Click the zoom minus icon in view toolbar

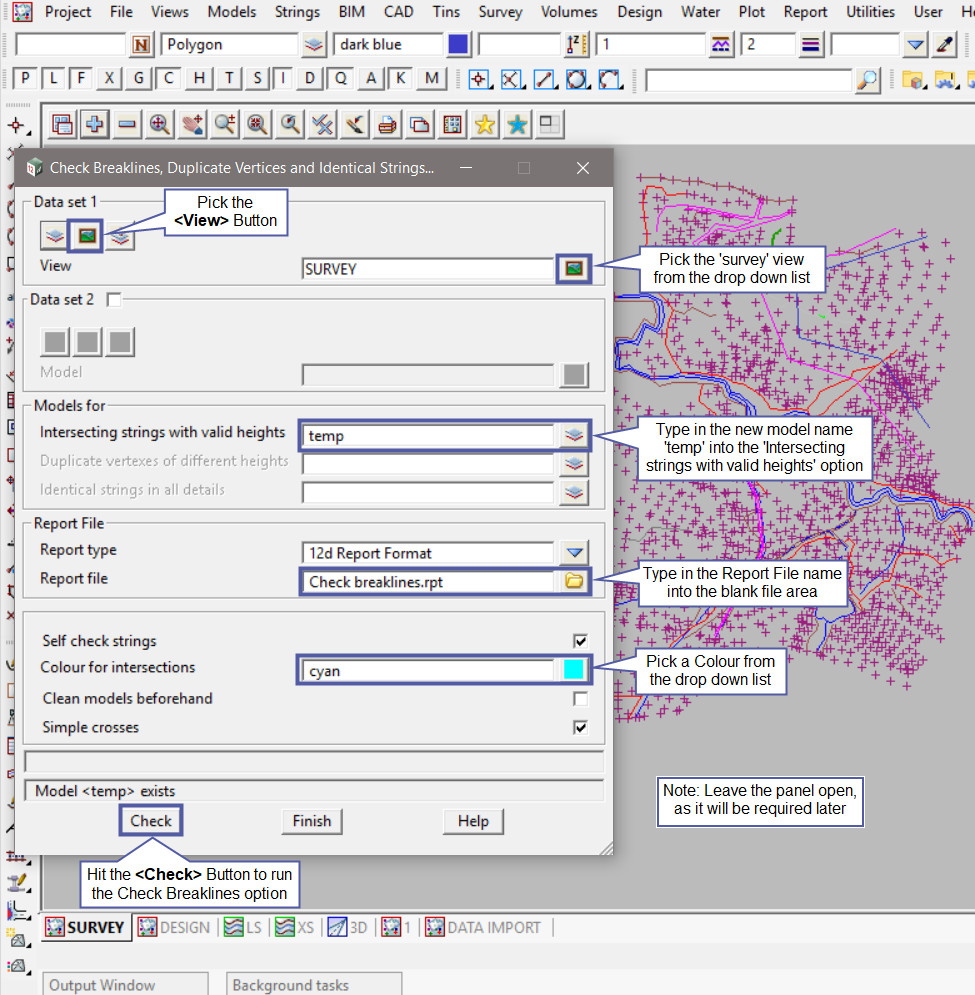point(127,124)
